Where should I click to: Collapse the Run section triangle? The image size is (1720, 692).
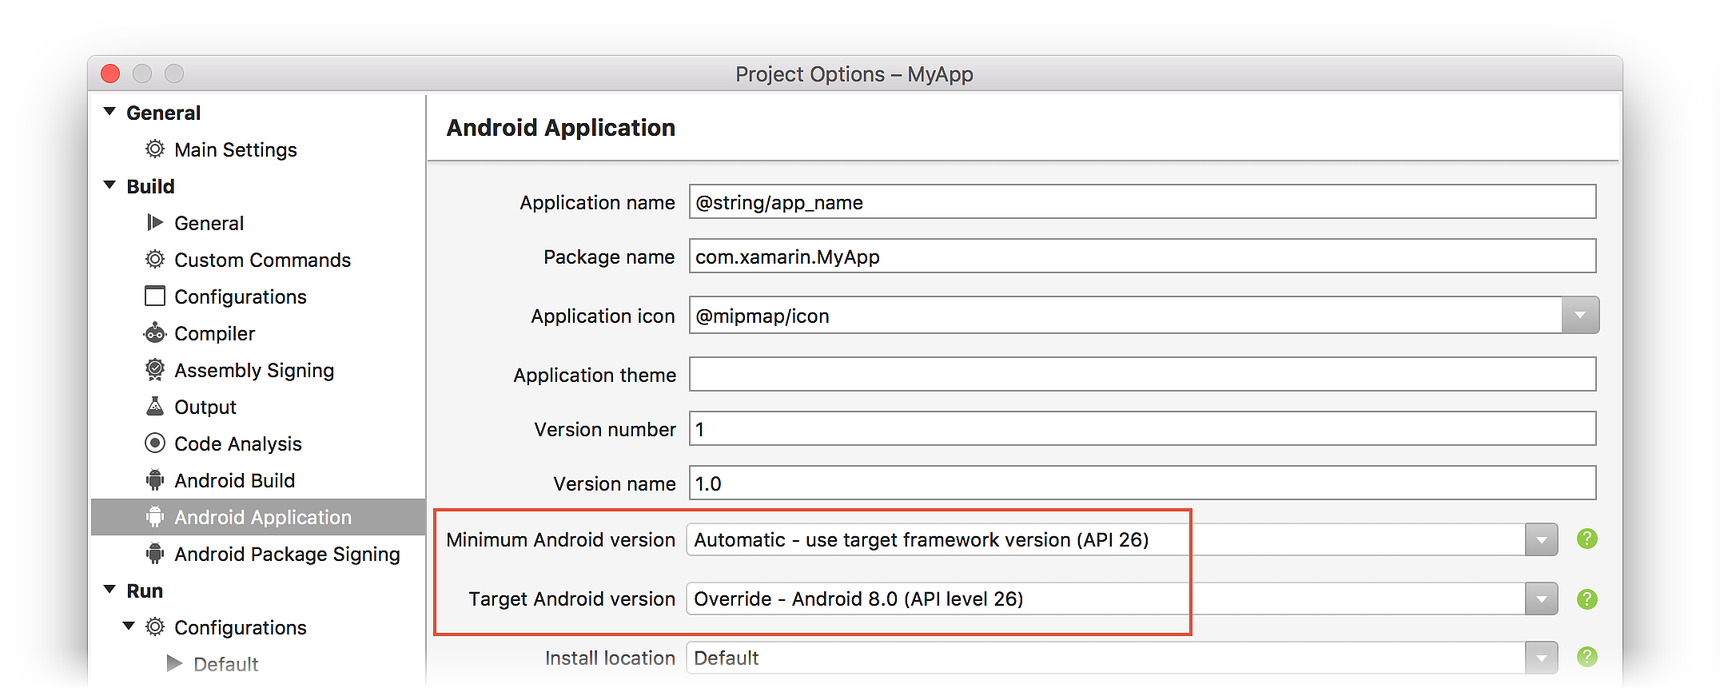pos(110,590)
